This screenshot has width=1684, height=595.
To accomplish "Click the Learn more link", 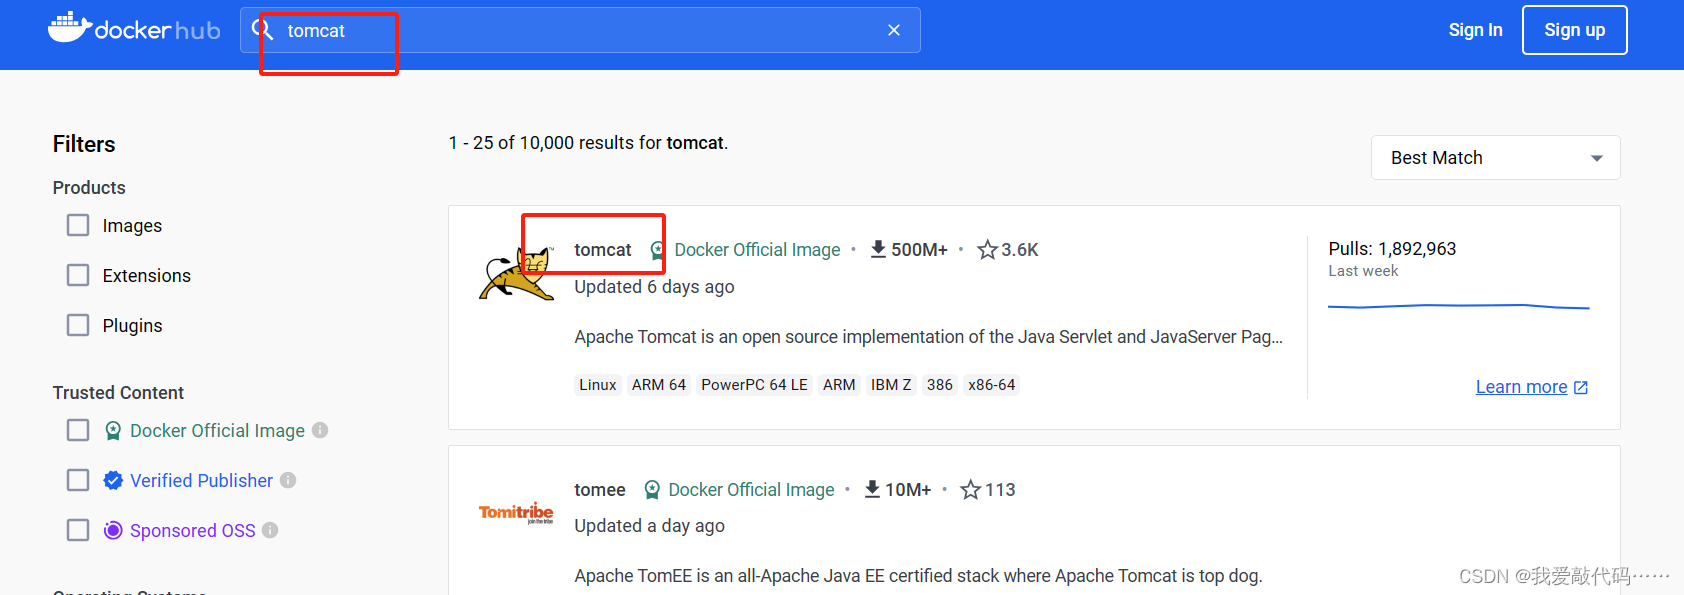I will [x=1521, y=387].
